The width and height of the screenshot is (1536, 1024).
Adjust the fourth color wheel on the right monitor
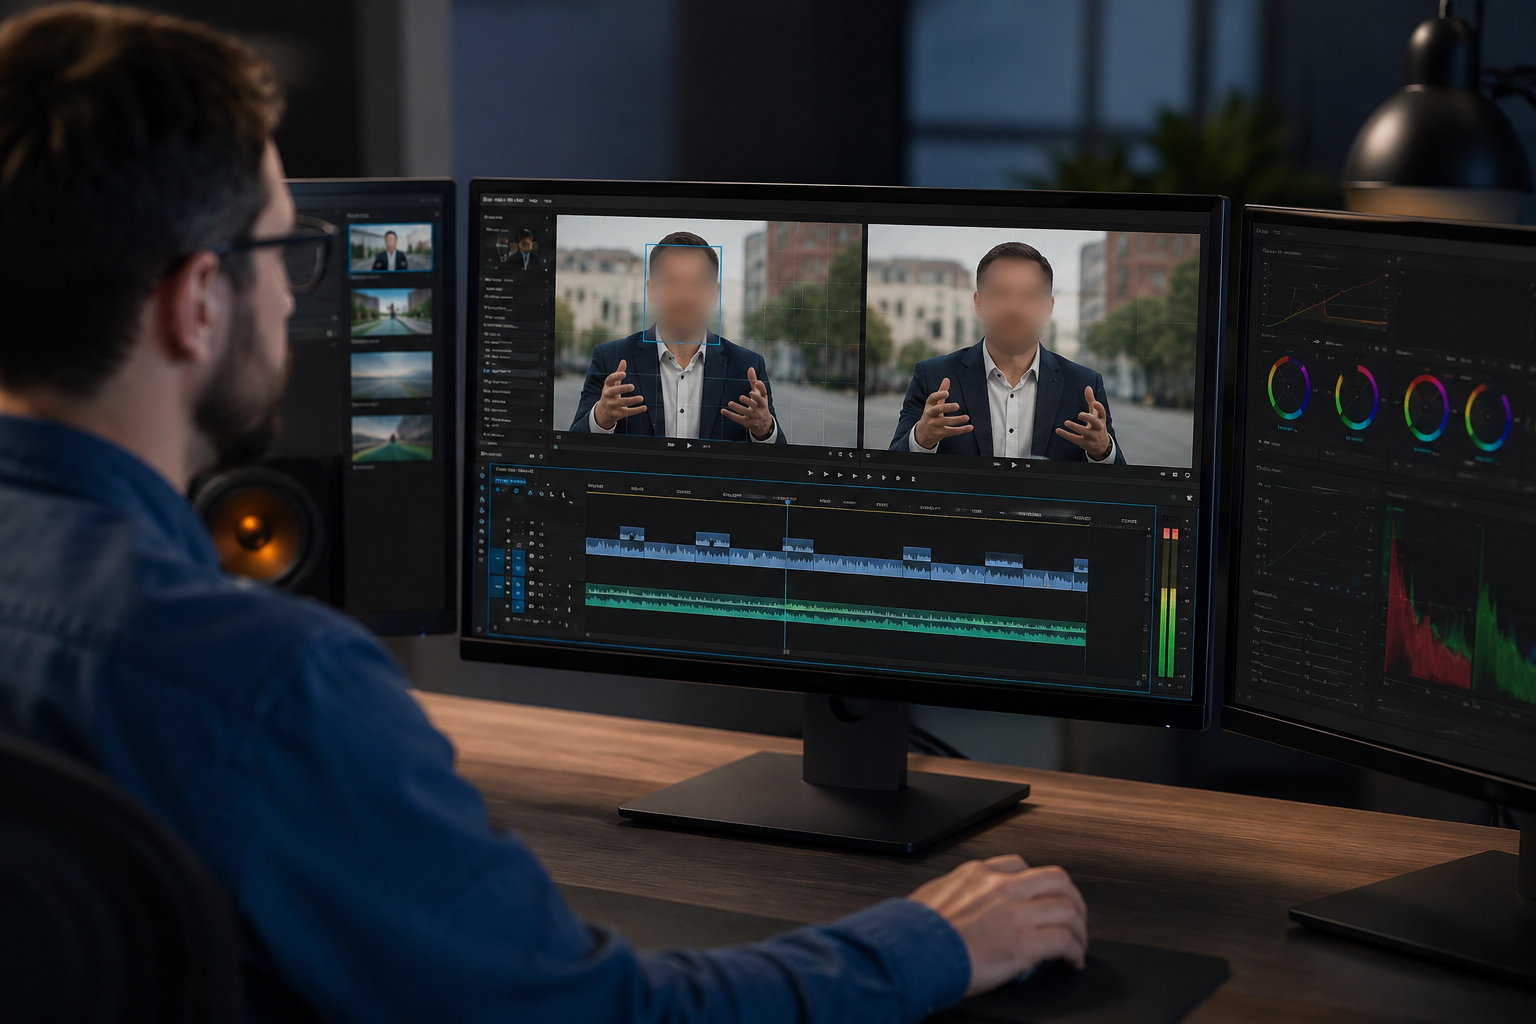pyautogui.click(x=1488, y=415)
